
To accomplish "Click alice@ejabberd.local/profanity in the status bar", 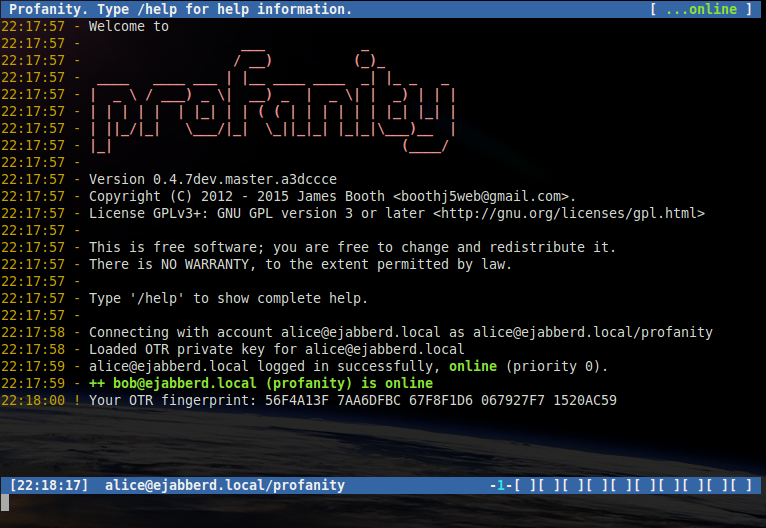I will [224, 485].
